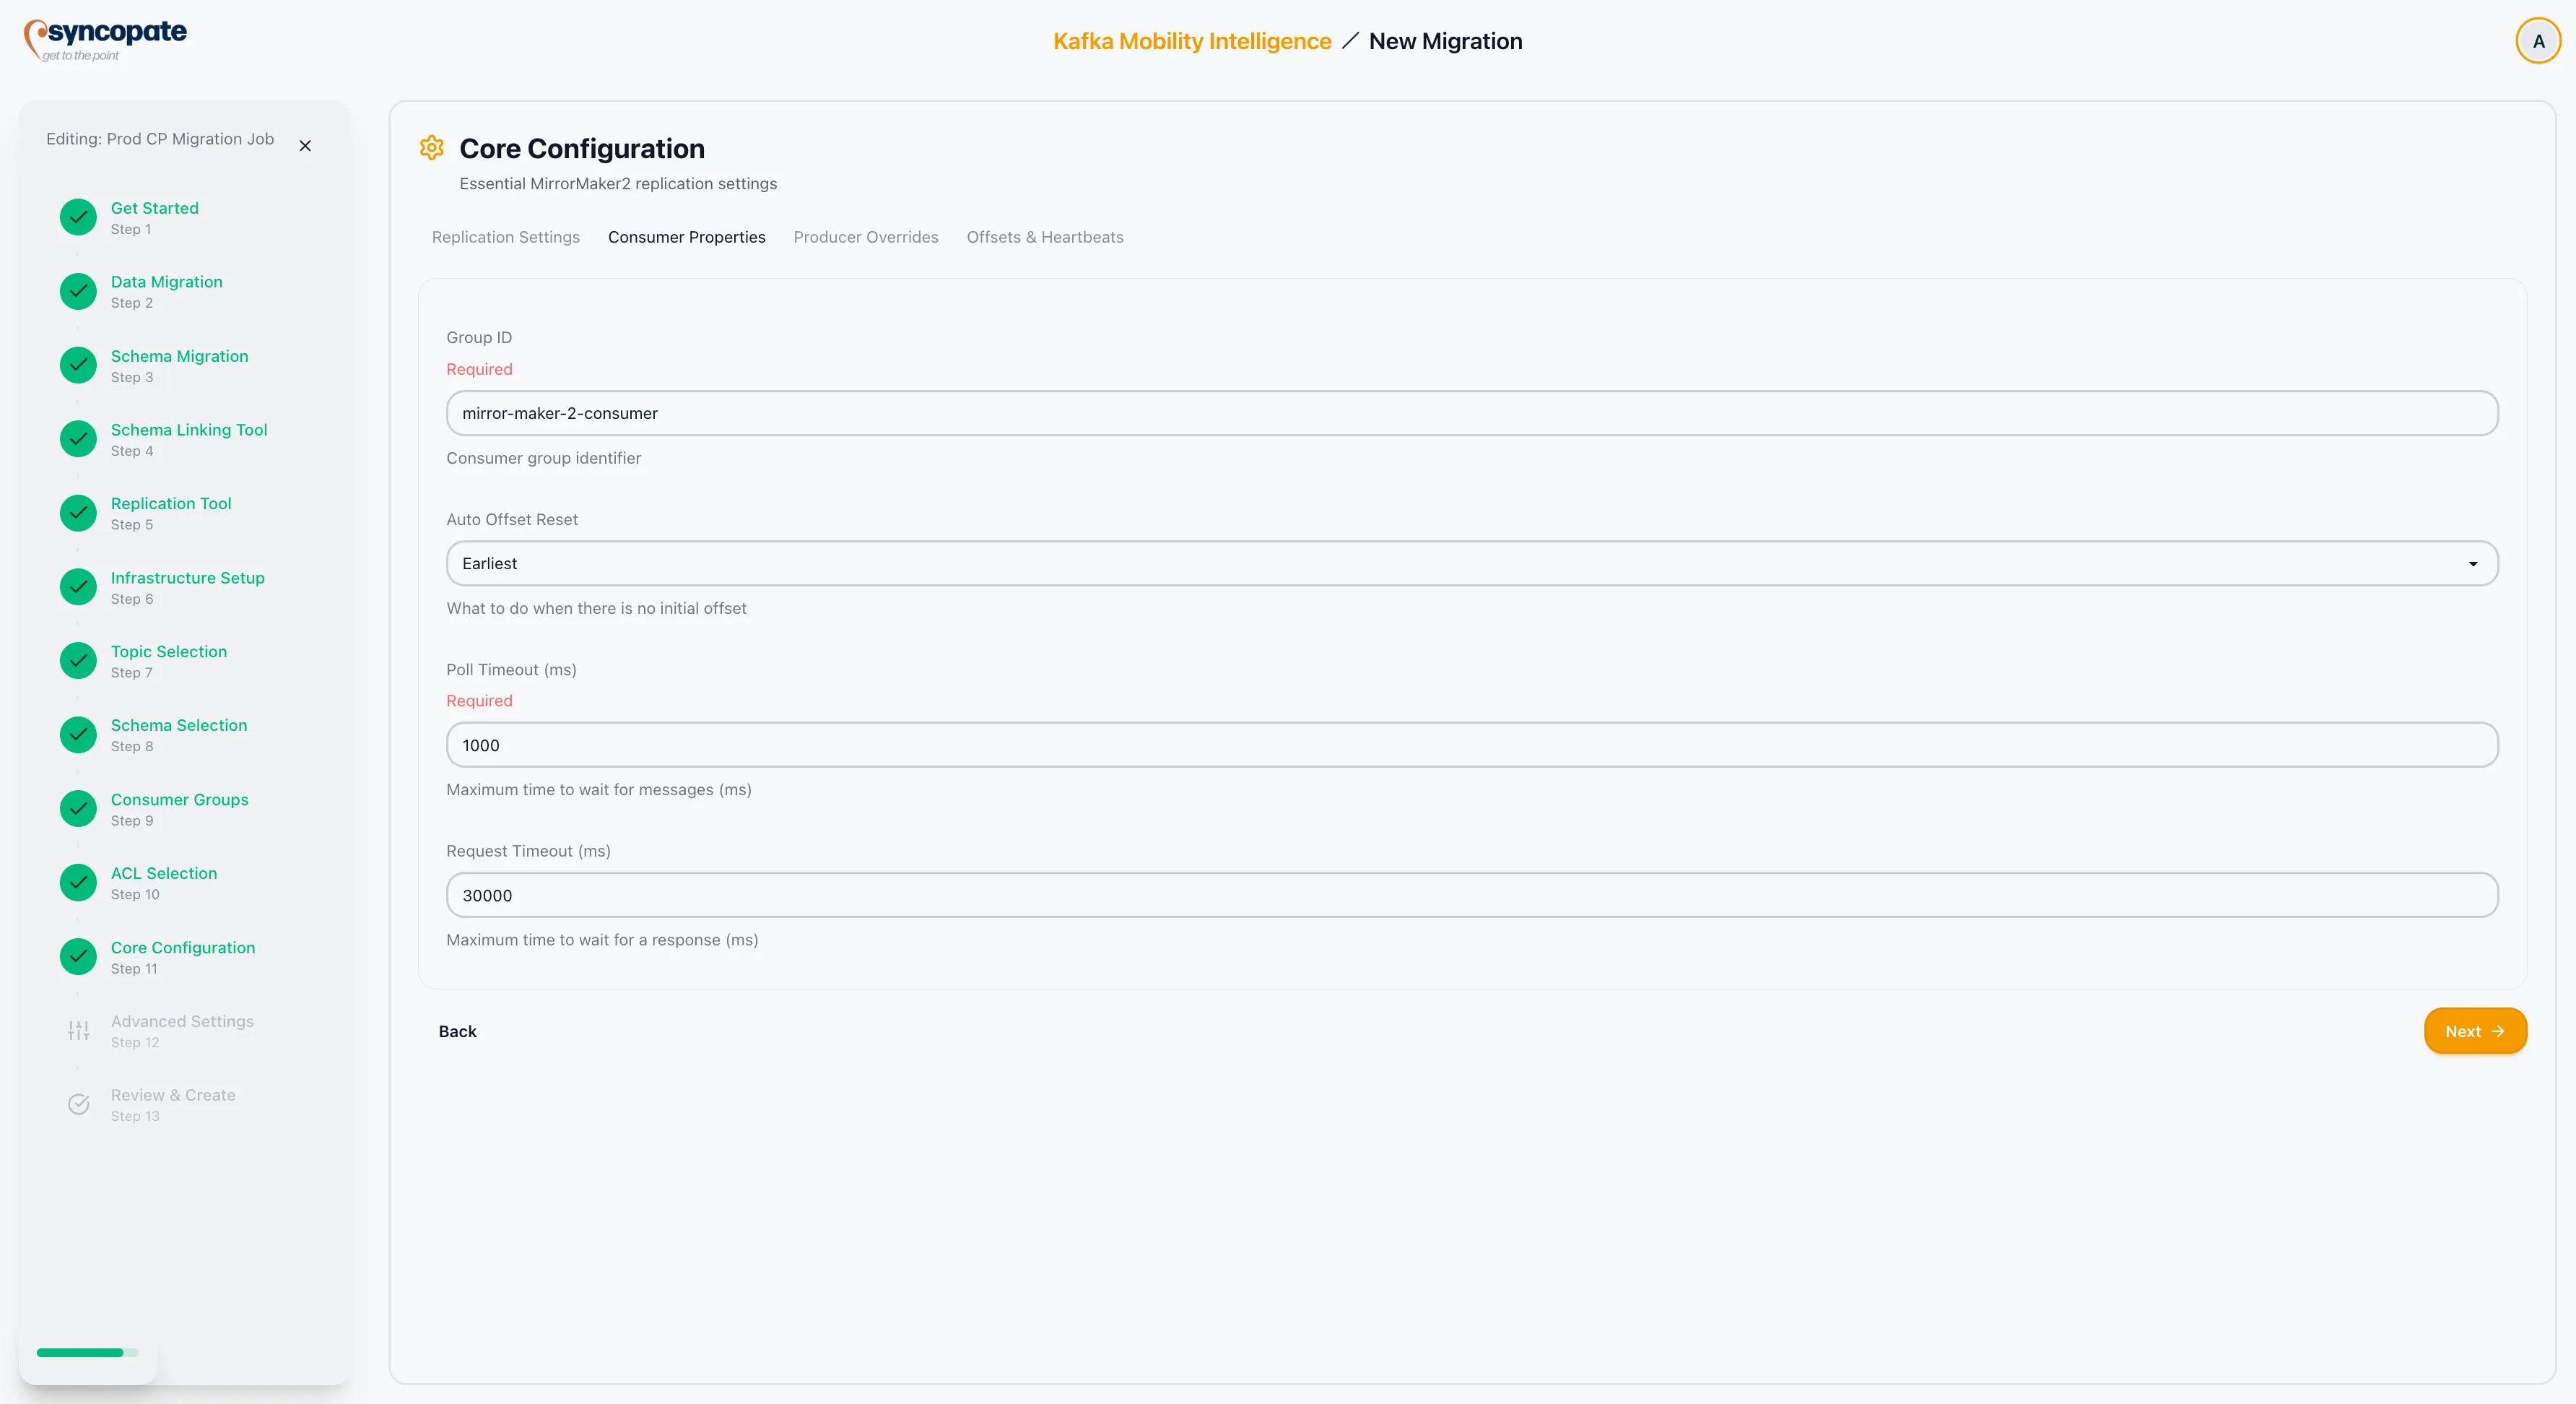
Task: Select the Consumer Groups step in sidebar
Action: pyautogui.click(x=179, y=799)
